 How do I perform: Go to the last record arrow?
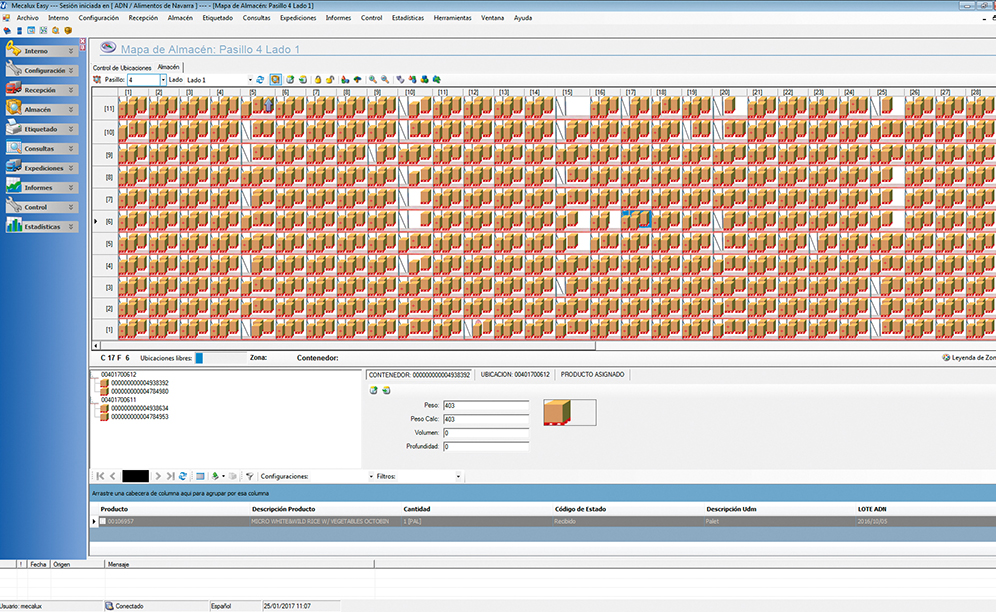point(170,476)
